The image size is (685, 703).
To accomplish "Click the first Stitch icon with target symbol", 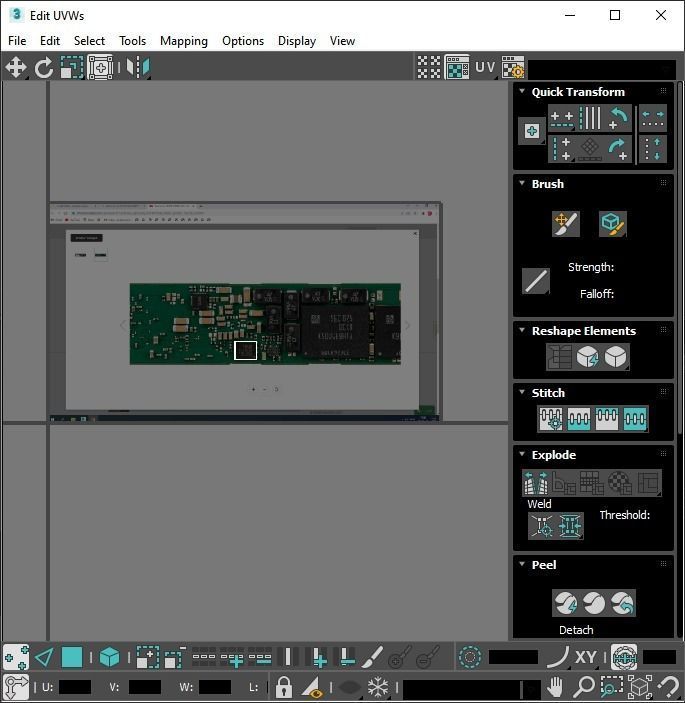I will tap(551, 419).
